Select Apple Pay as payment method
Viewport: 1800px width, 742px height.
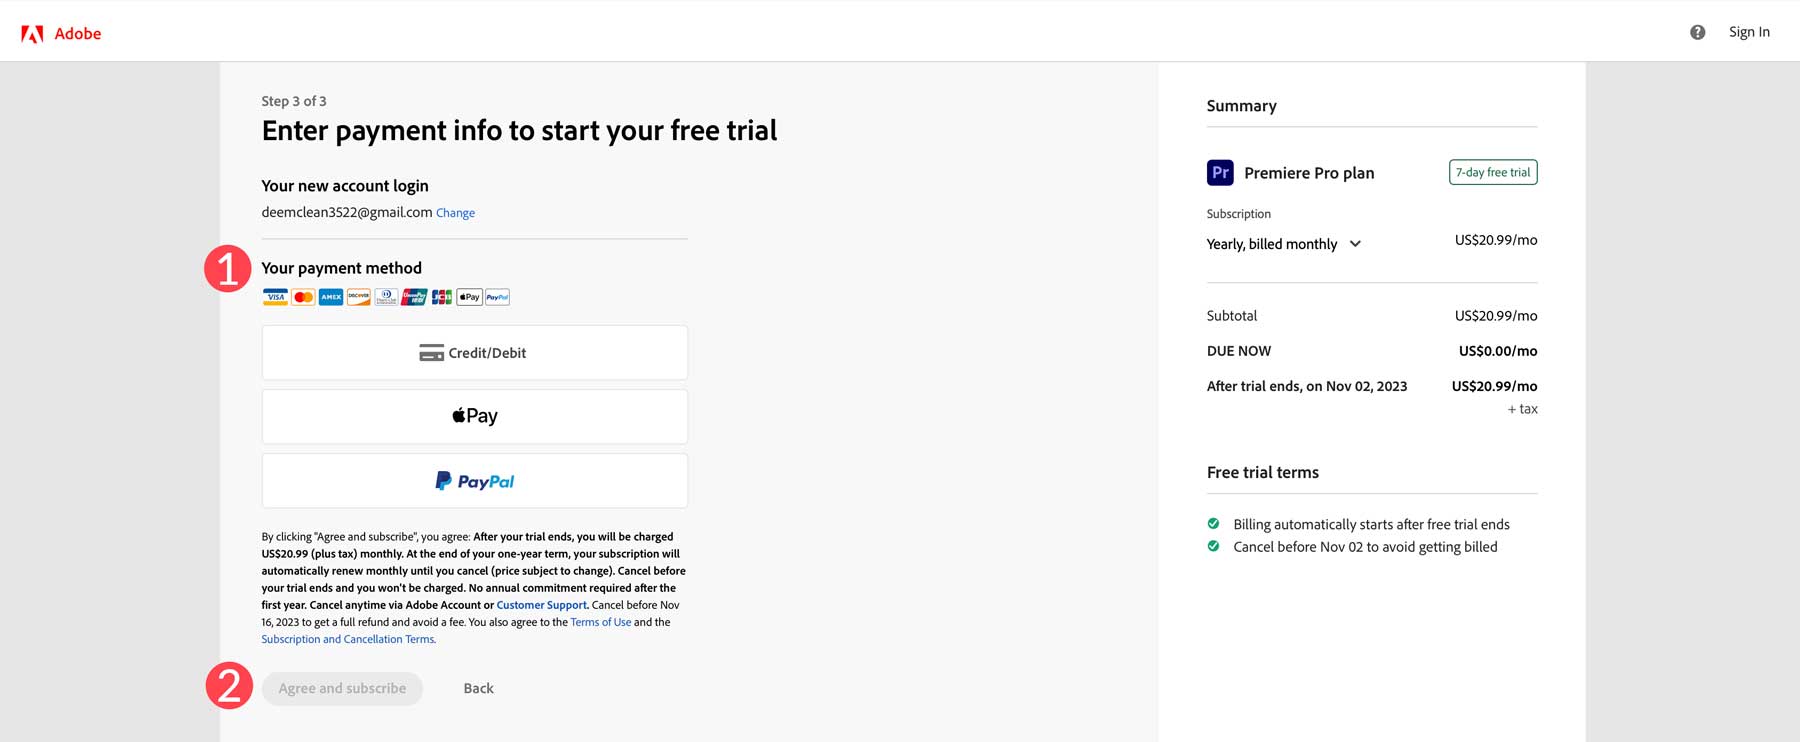click(474, 416)
